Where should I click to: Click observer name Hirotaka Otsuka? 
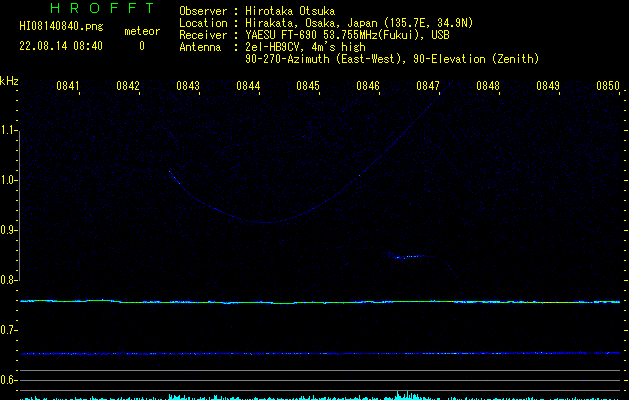[290, 11]
